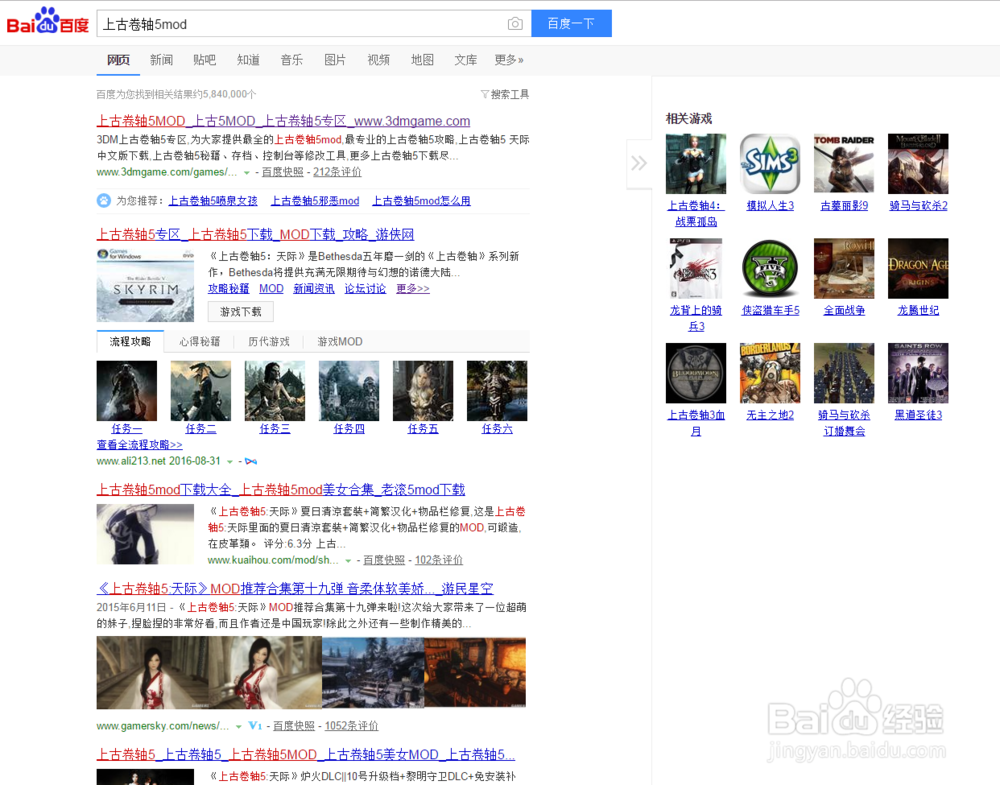Viewport: 1000px width, 785px height.
Task: Click the 游戏下载 button
Action: click(240, 312)
